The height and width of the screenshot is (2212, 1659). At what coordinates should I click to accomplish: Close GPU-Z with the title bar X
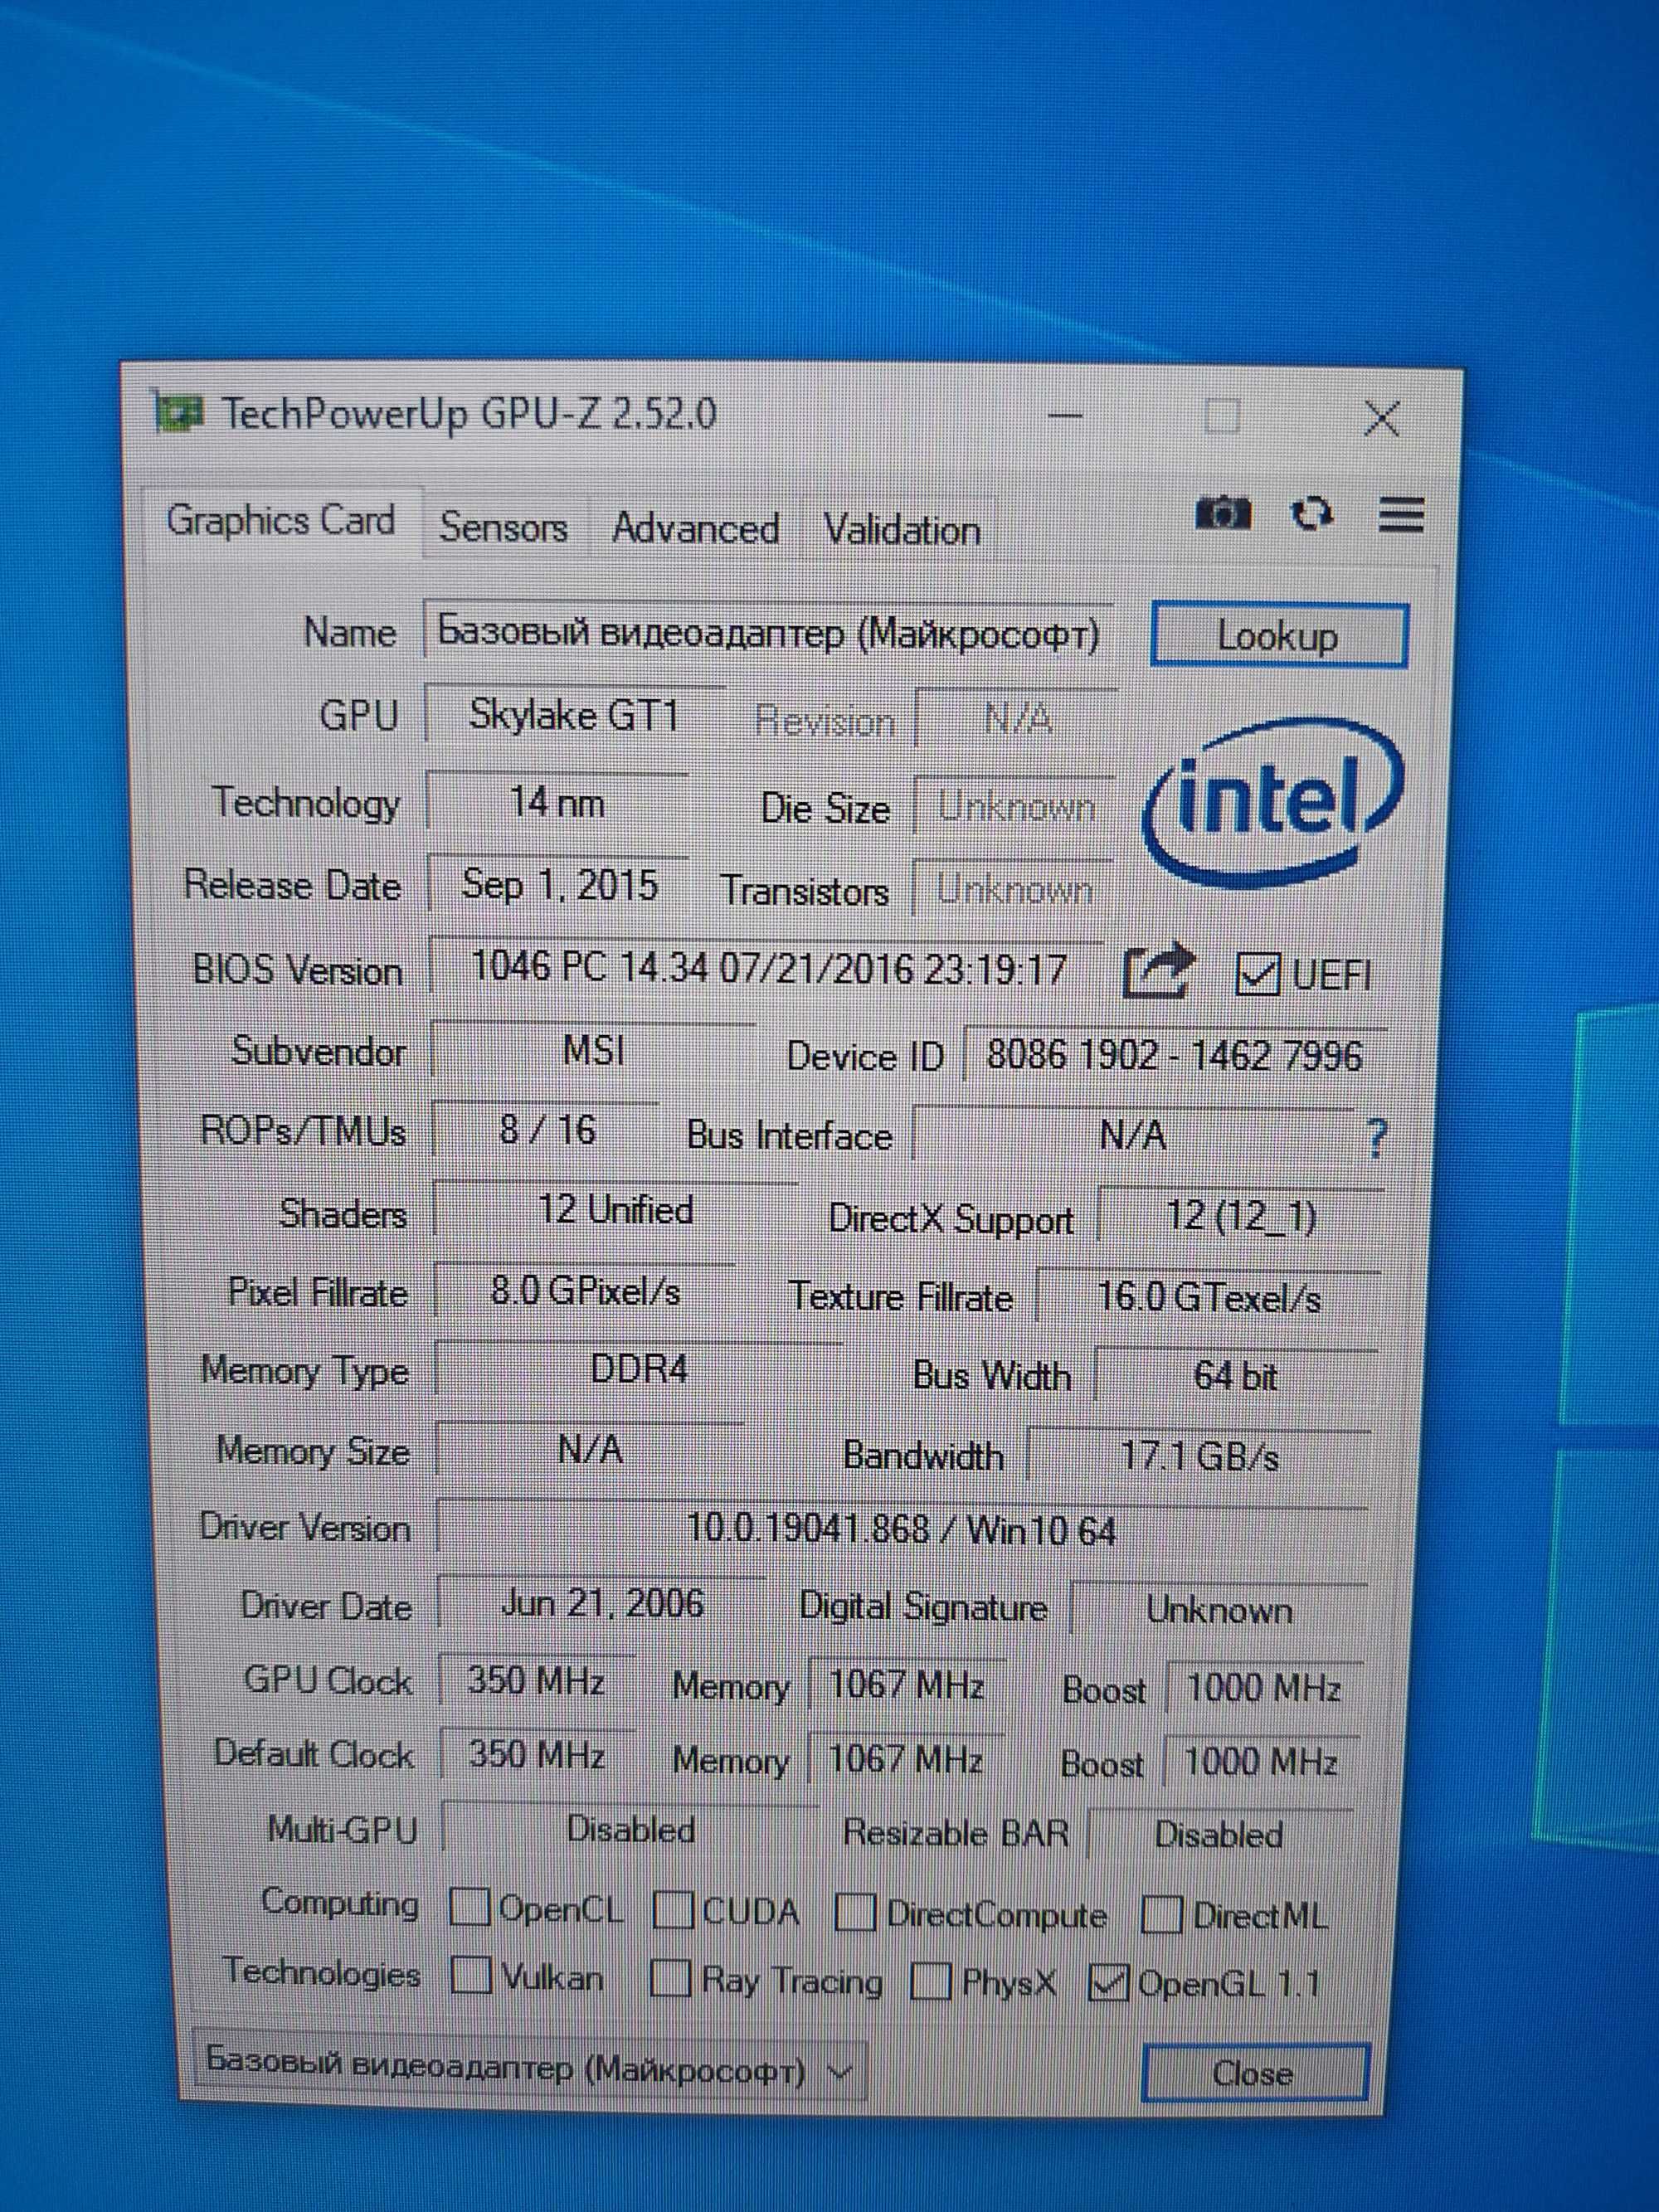click(1382, 419)
